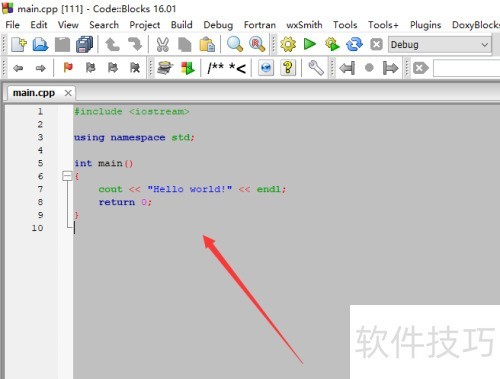This screenshot has width=500, height=379.
Task: Click the "using namespace std;" line
Action: 134,137
